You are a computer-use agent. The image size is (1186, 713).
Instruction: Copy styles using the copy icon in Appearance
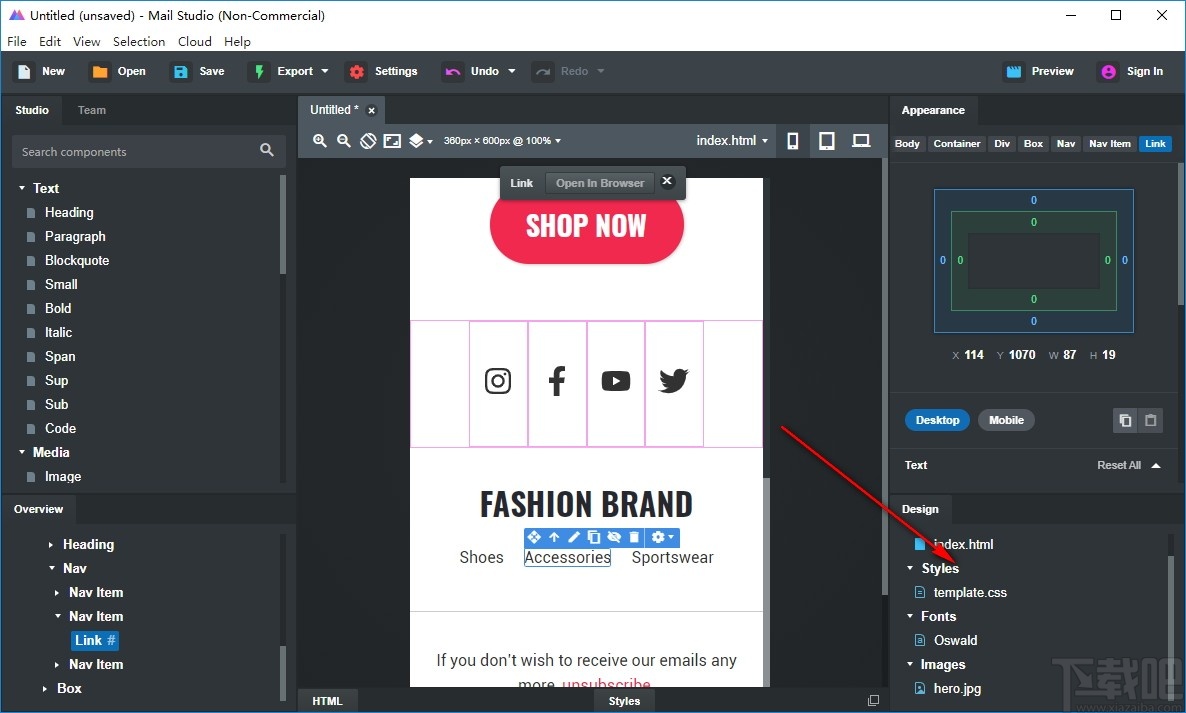[x=1125, y=420]
